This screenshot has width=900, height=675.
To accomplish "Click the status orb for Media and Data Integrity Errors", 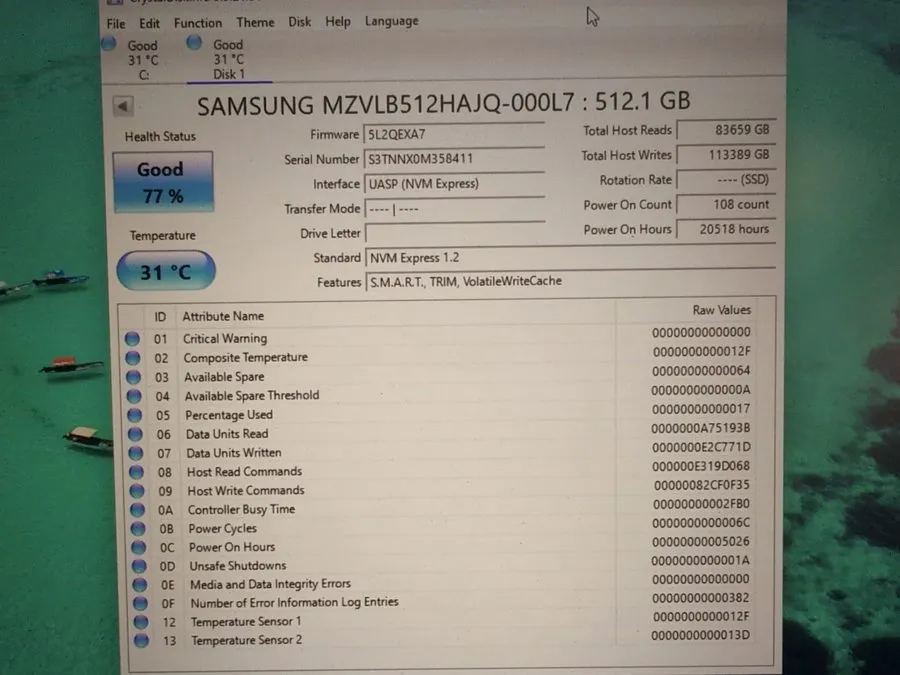I will [x=139, y=584].
